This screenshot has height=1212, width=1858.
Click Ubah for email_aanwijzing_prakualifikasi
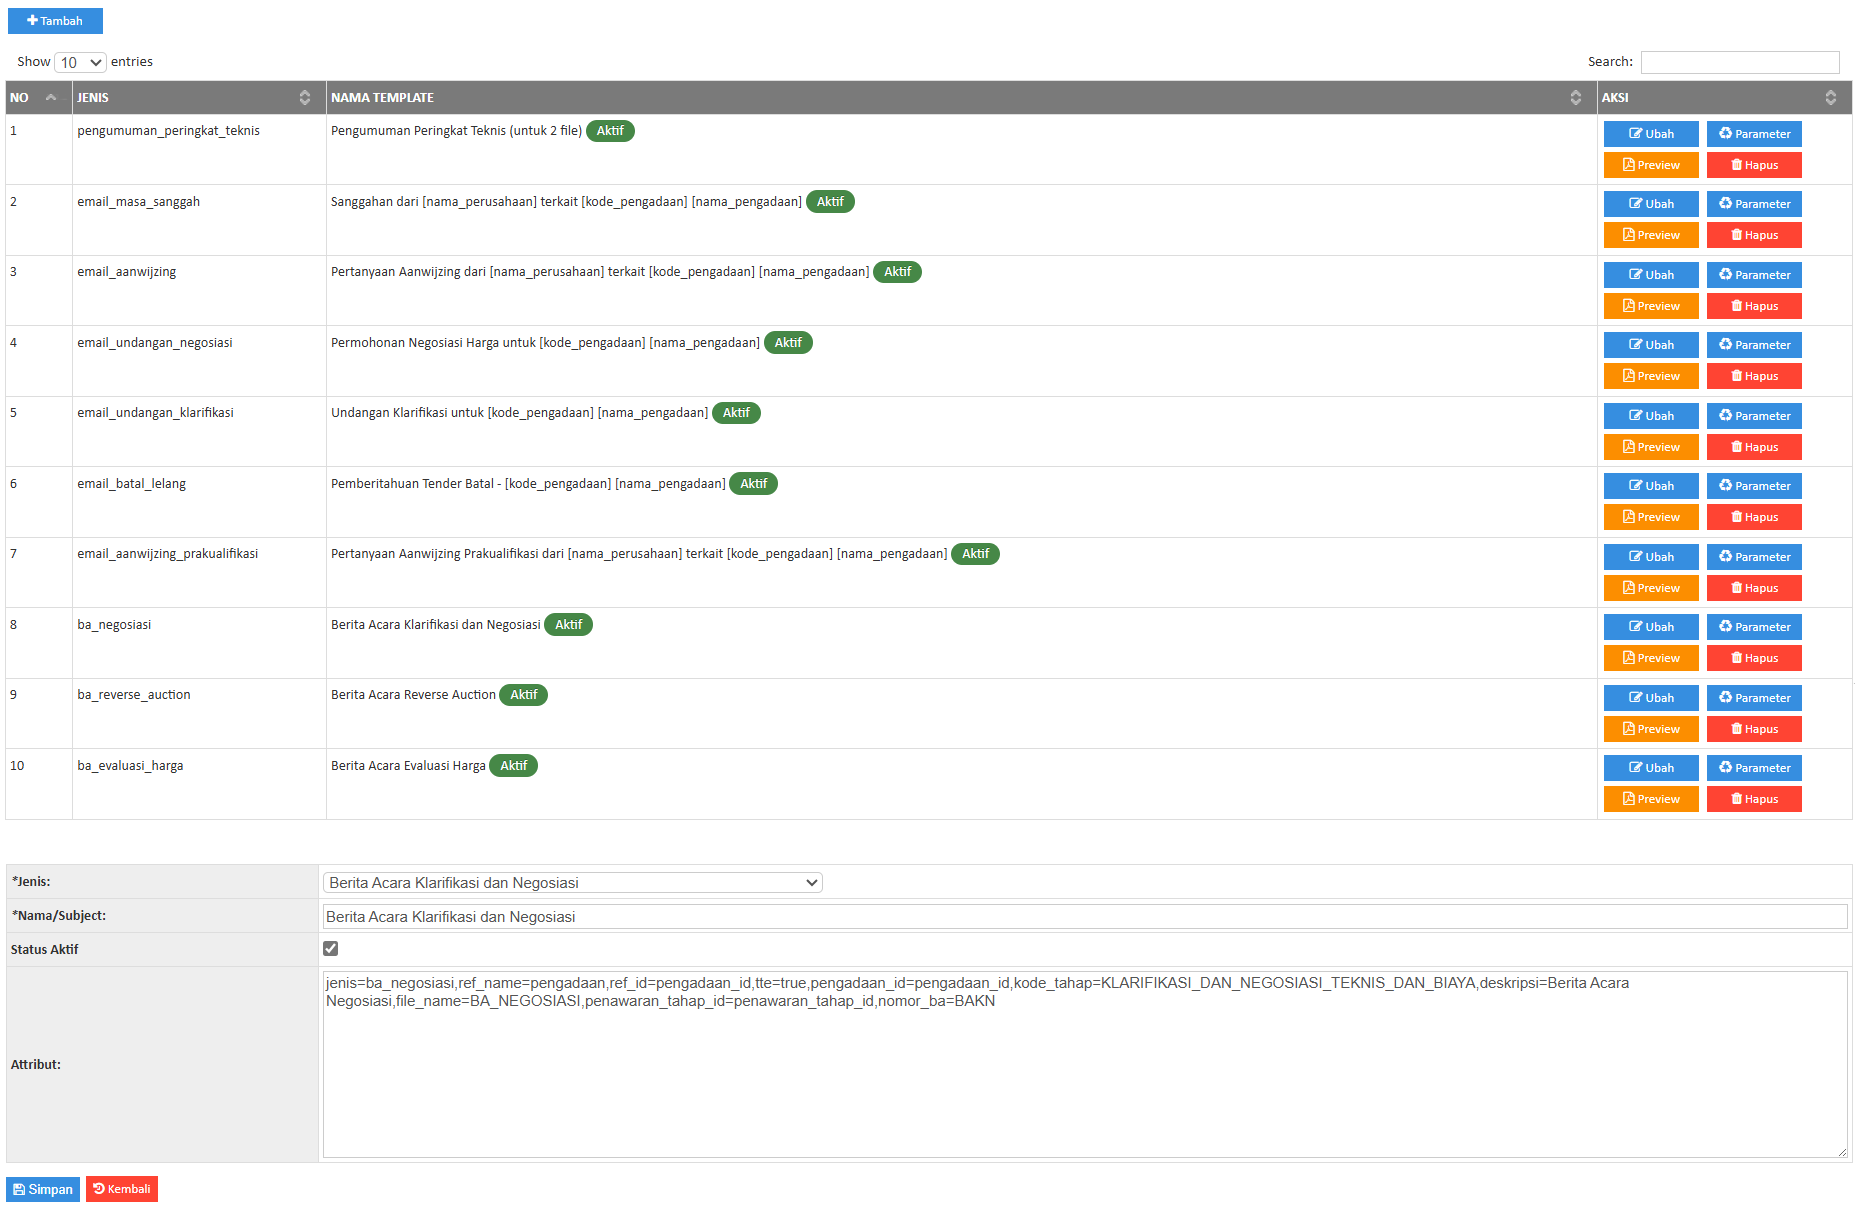coord(1651,557)
